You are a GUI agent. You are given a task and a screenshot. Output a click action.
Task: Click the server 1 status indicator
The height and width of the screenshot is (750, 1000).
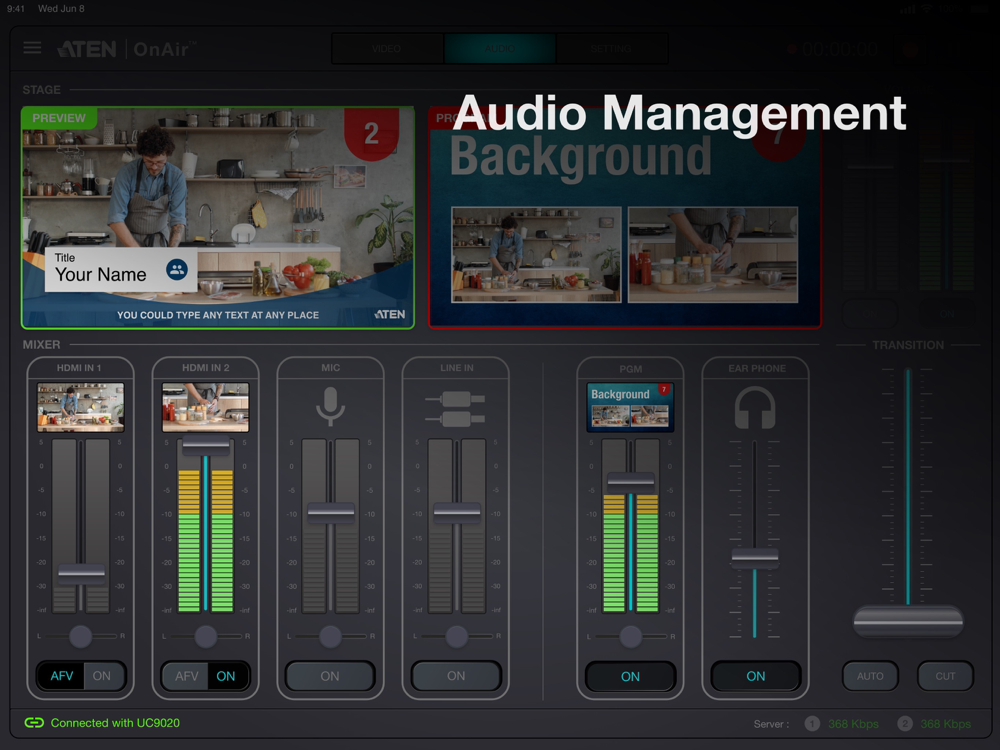(812, 724)
